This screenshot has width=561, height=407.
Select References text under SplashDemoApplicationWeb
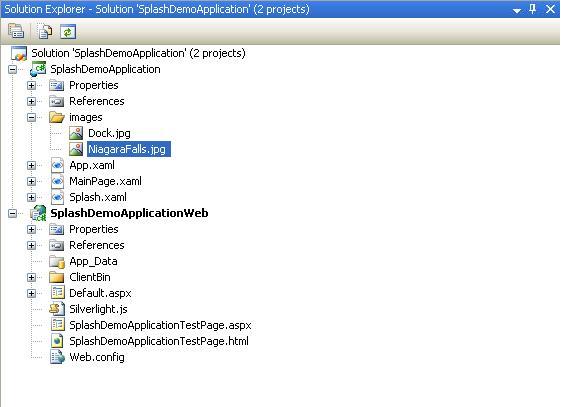tap(97, 246)
